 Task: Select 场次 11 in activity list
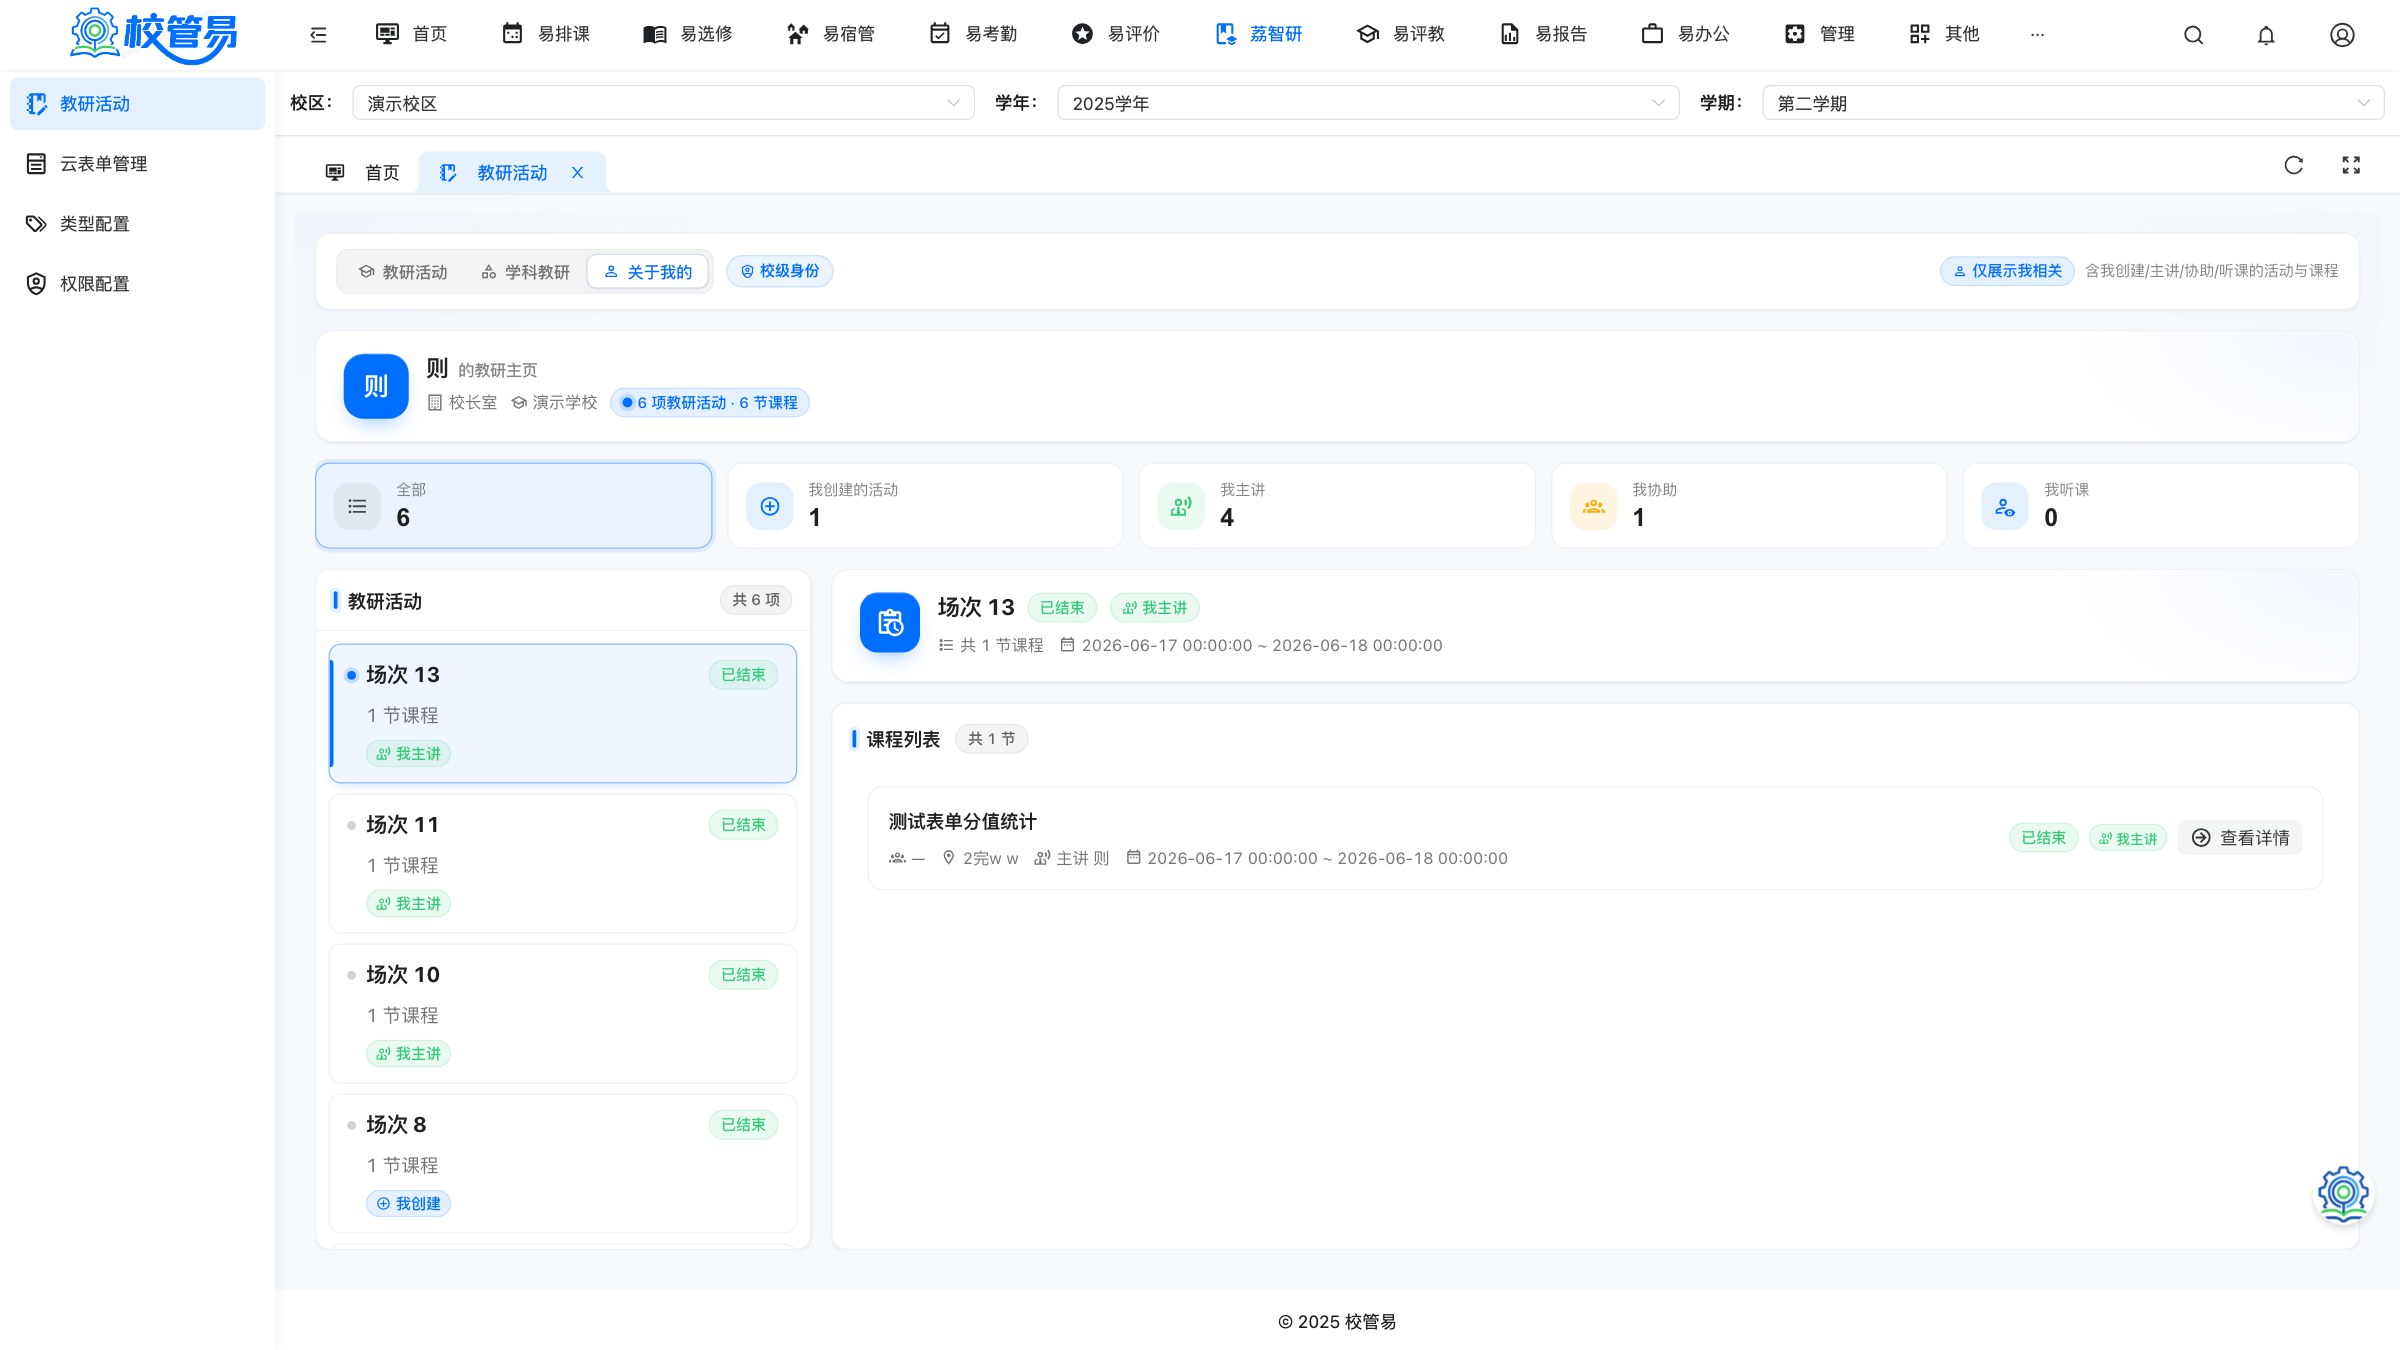(x=563, y=863)
